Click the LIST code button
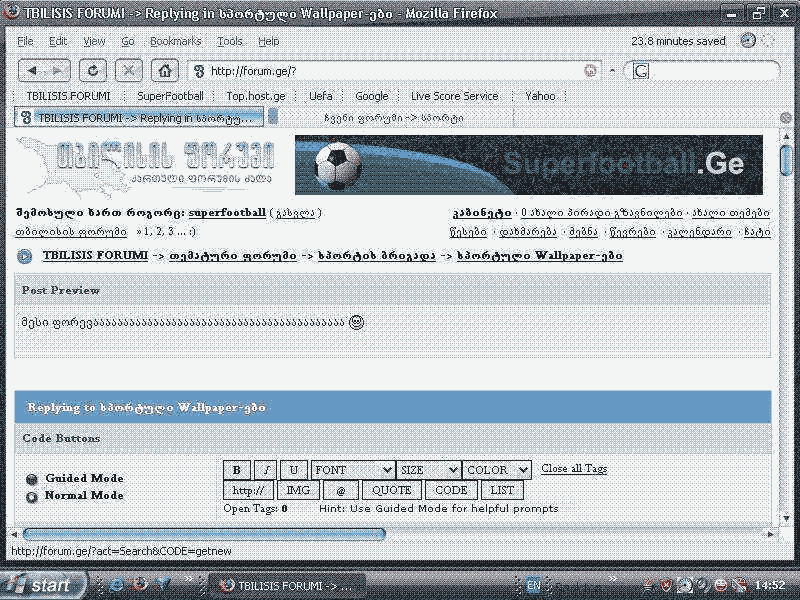Image resolution: width=800 pixels, height=600 pixels. tap(502, 490)
